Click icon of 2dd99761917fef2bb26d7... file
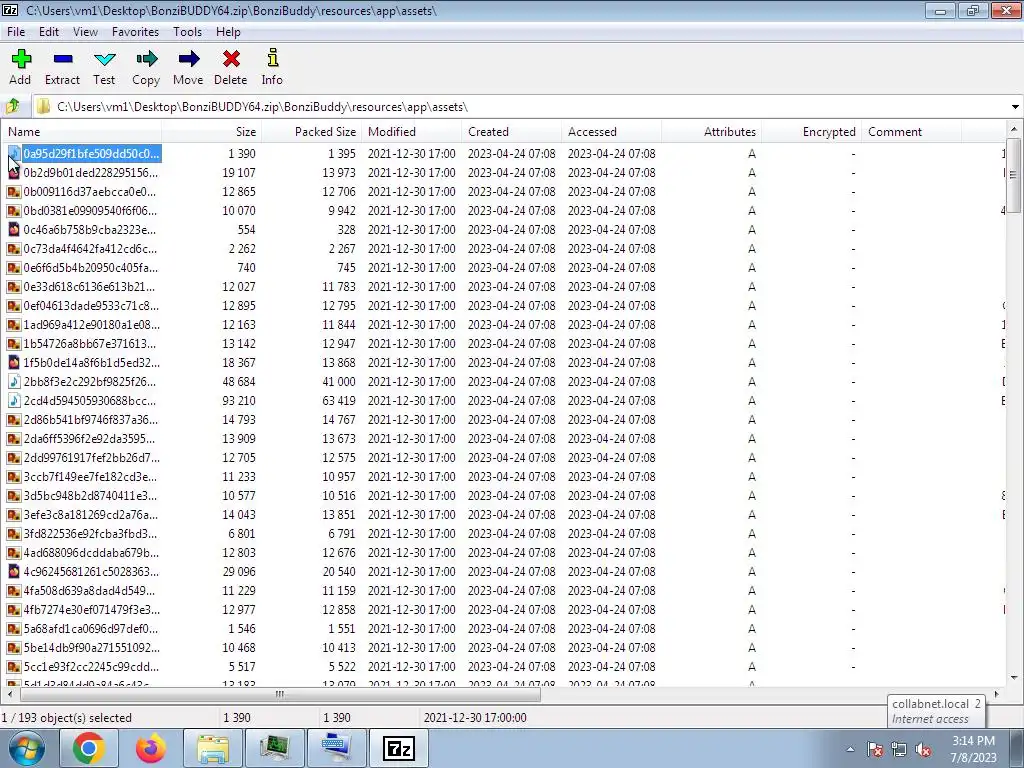This screenshot has height=768, width=1024. 14,457
